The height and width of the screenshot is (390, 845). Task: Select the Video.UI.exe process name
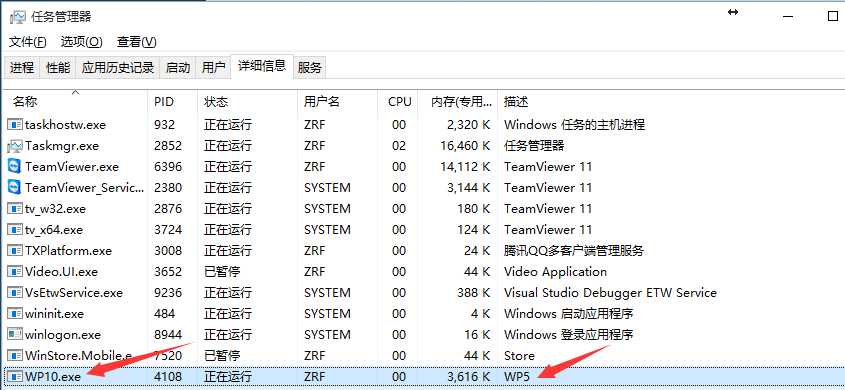tap(61, 272)
